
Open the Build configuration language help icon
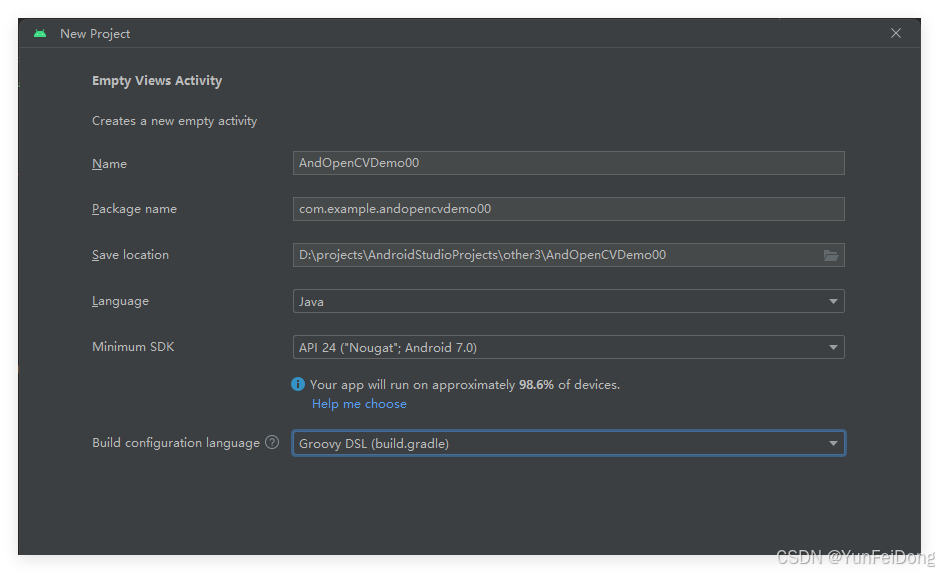pyautogui.click(x=272, y=442)
